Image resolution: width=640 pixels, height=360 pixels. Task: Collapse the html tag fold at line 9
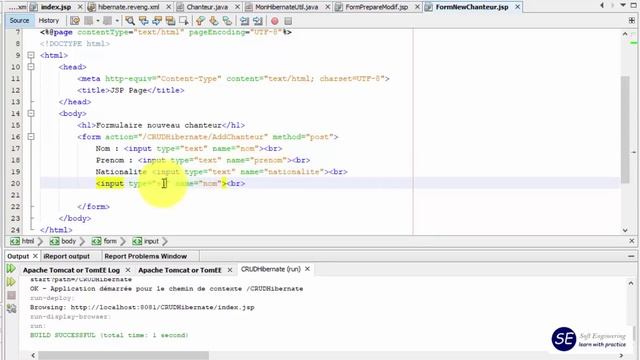point(31,55)
